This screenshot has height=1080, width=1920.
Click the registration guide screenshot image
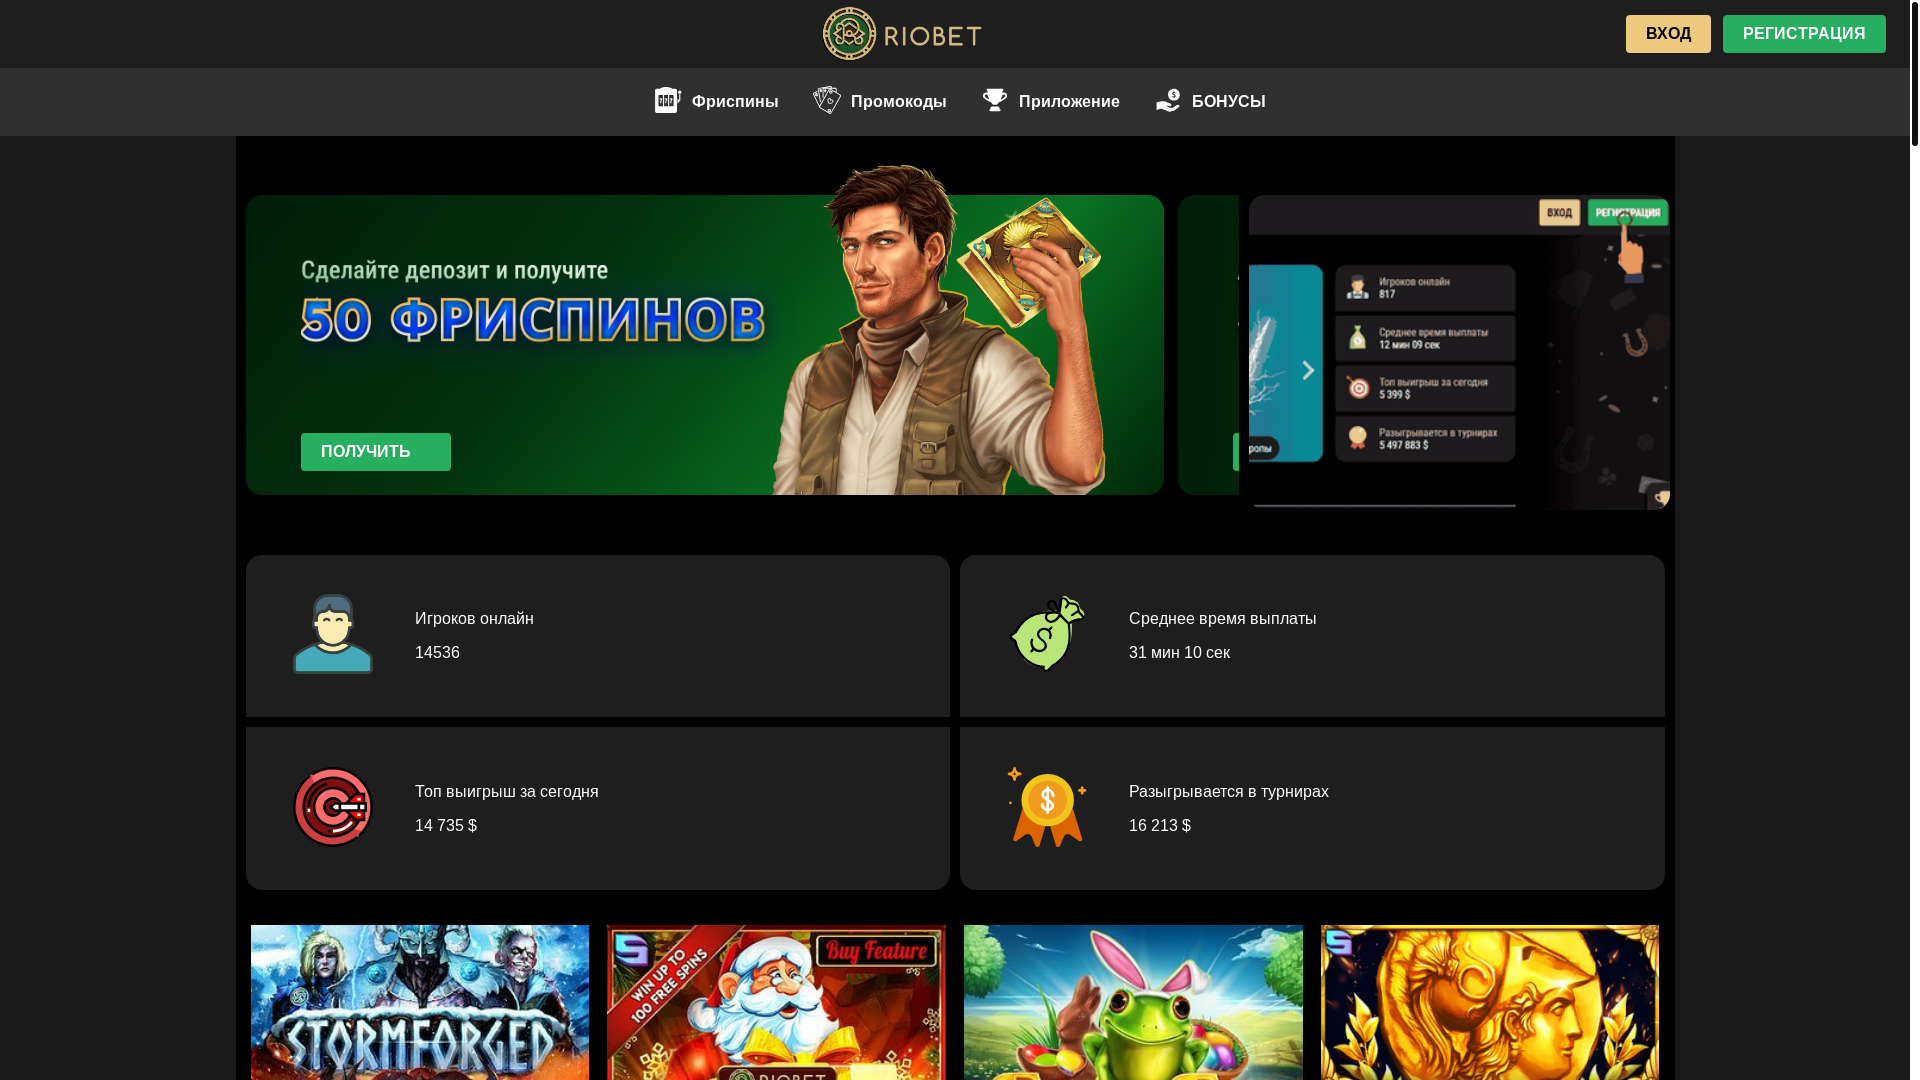[x=1459, y=352]
